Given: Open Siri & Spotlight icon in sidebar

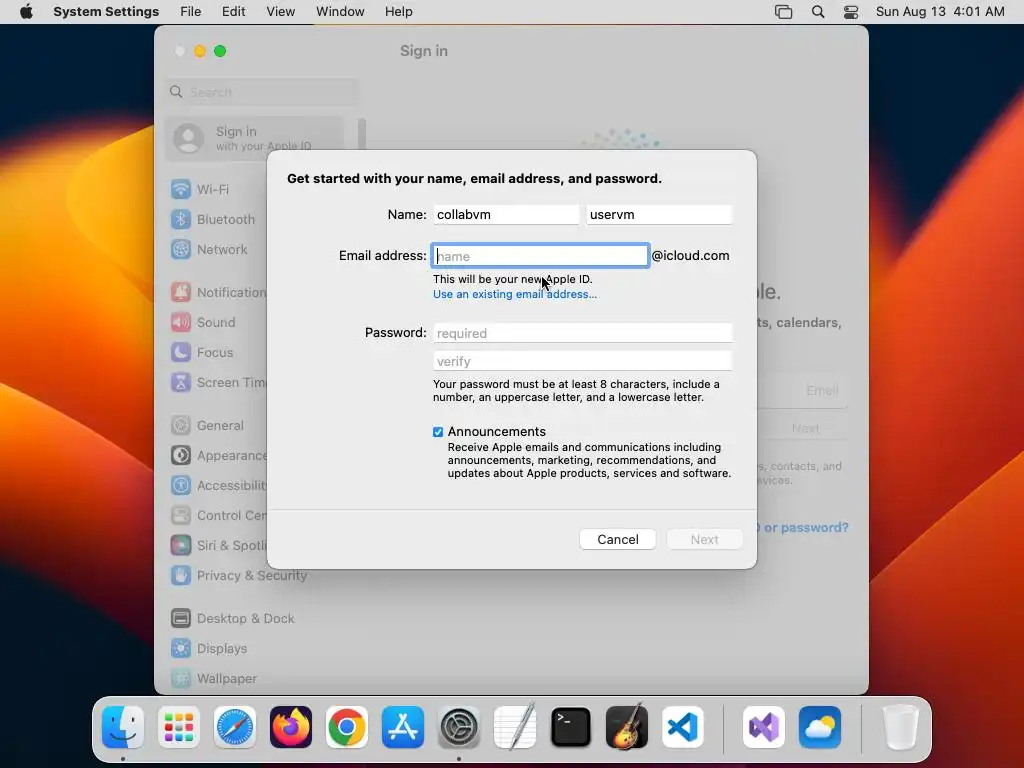Looking at the screenshot, I should pos(181,545).
